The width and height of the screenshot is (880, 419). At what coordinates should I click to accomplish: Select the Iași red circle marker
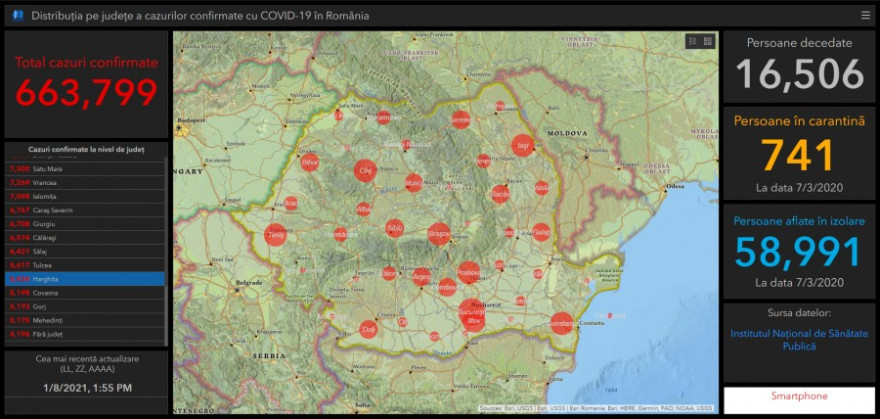522,146
